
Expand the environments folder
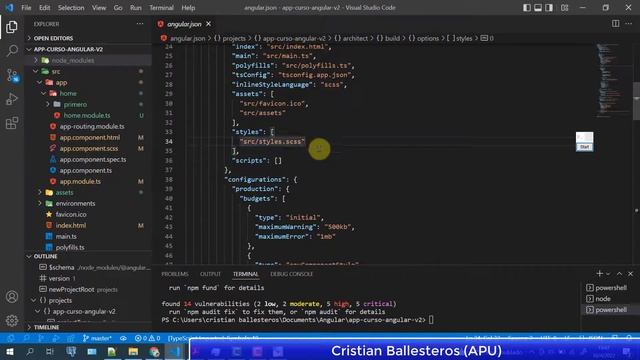[40, 203]
